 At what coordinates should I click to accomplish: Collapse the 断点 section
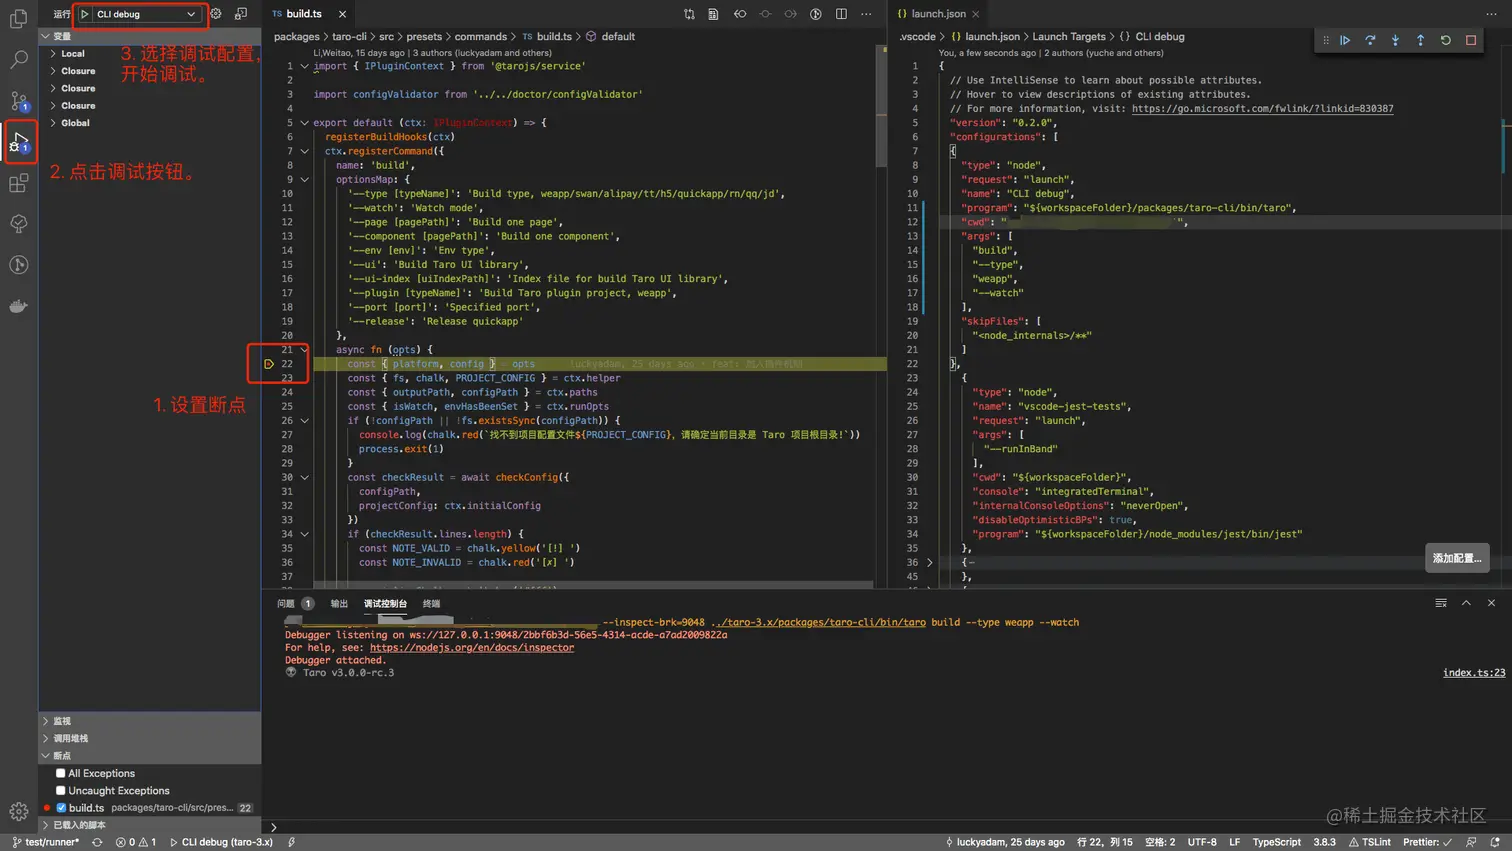click(x=150, y=755)
